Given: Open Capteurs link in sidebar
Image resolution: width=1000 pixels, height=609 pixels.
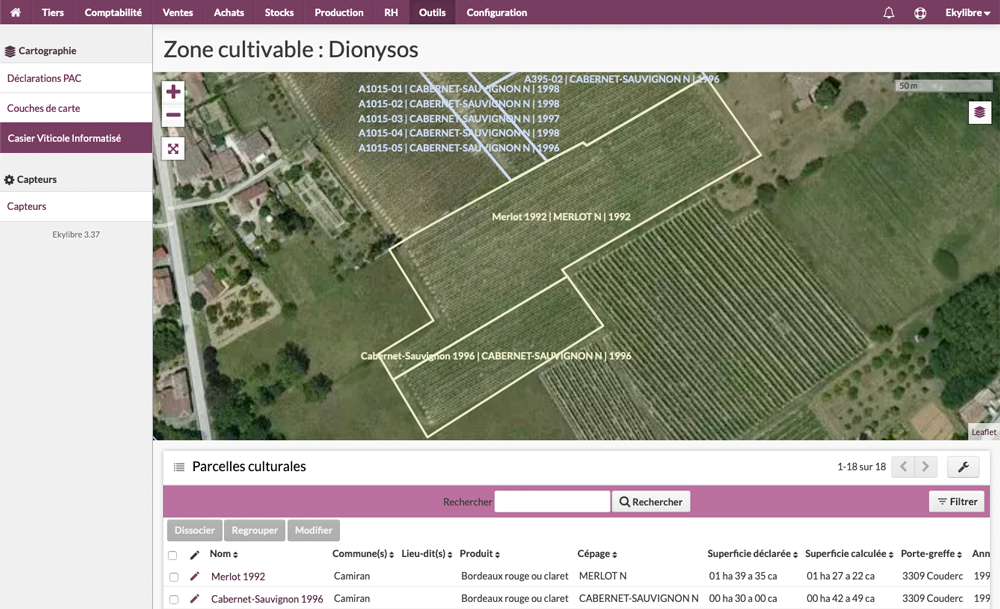Looking at the screenshot, I should (76, 207).
